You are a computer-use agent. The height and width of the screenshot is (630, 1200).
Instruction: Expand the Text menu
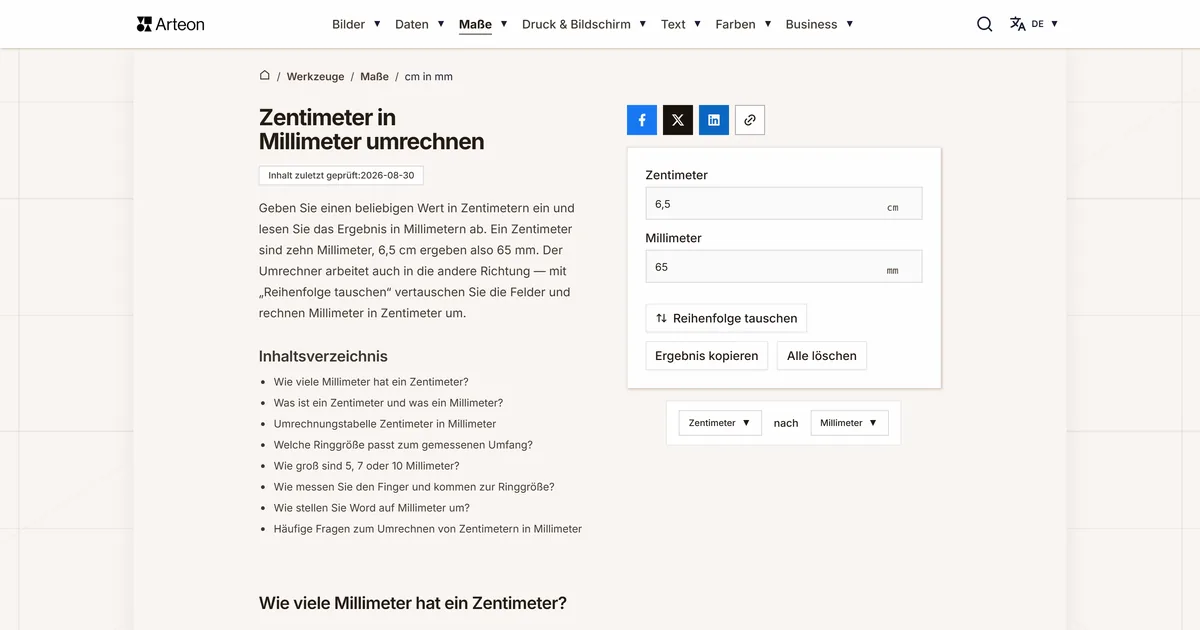click(681, 24)
